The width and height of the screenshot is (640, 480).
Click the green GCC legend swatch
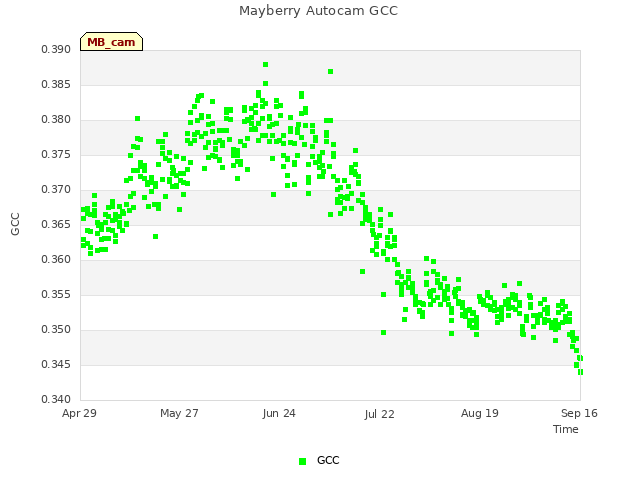click(x=302, y=461)
